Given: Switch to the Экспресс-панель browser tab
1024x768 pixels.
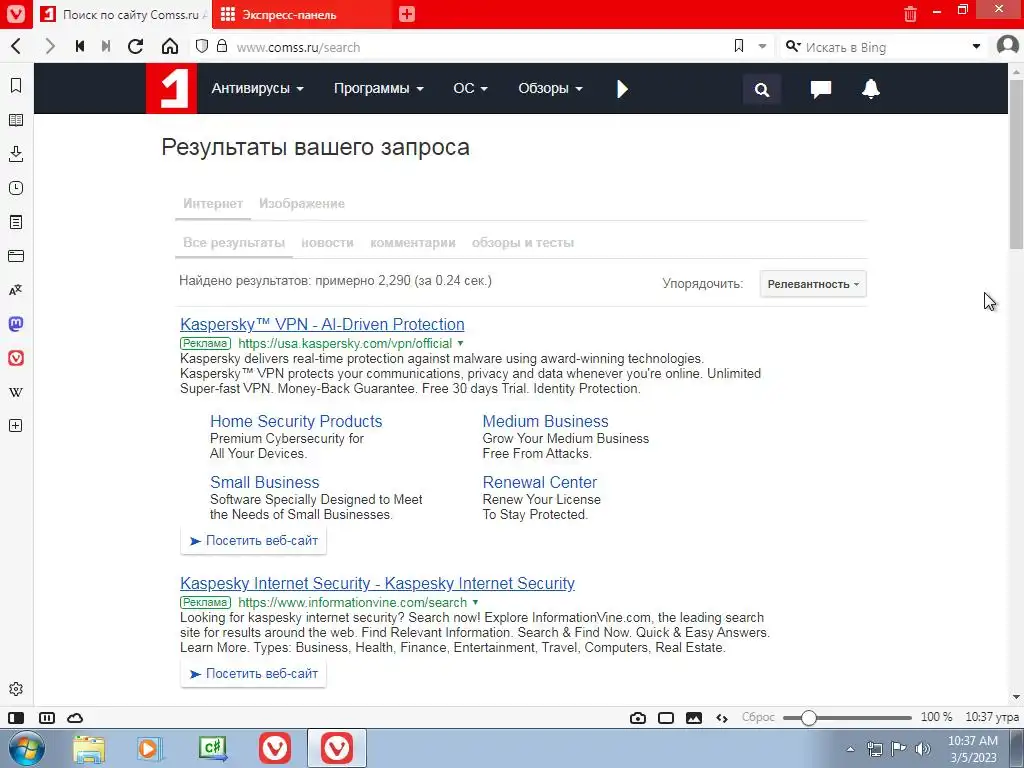Looking at the screenshot, I should click(x=302, y=14).
